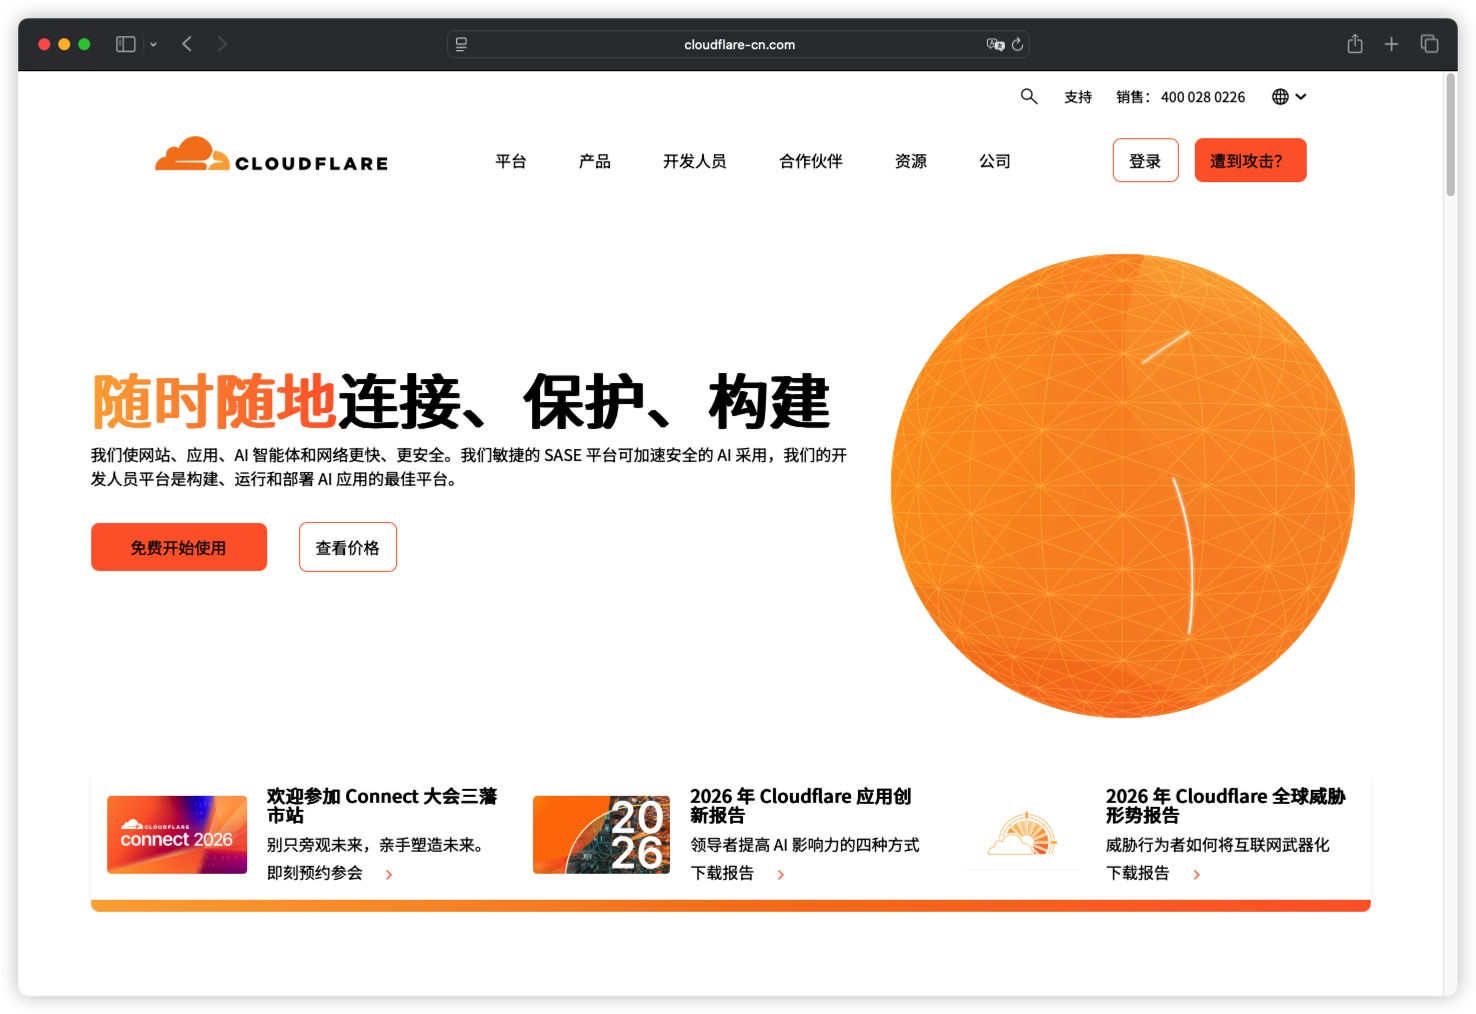Toggle the Safari sidebar icon
This screenshot has width=1476, height=1014.
coord(126,44)
